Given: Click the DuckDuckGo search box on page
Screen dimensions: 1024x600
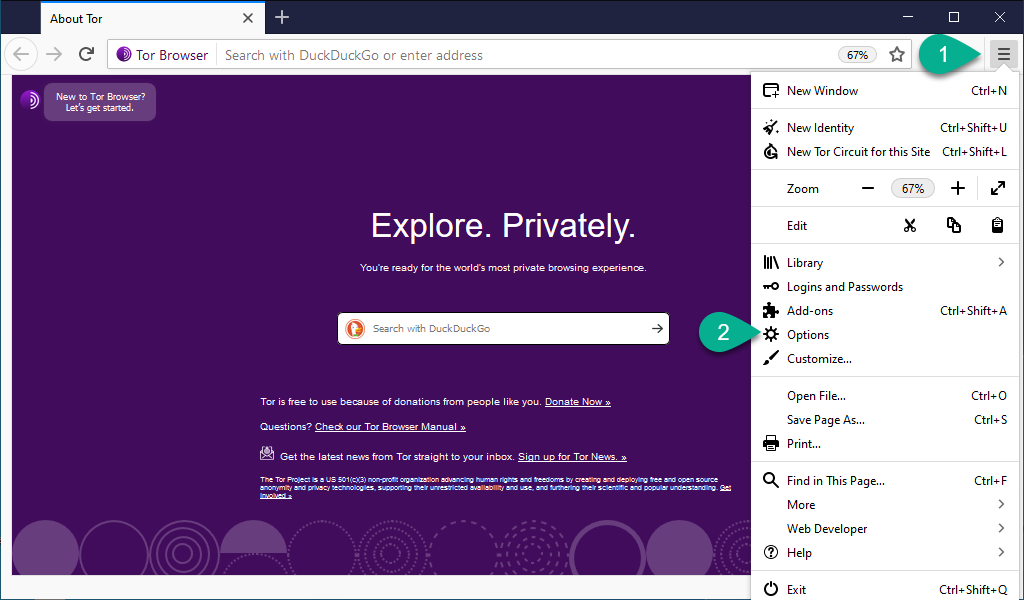Looking at the screenshot, I should (x=504, y=328).
